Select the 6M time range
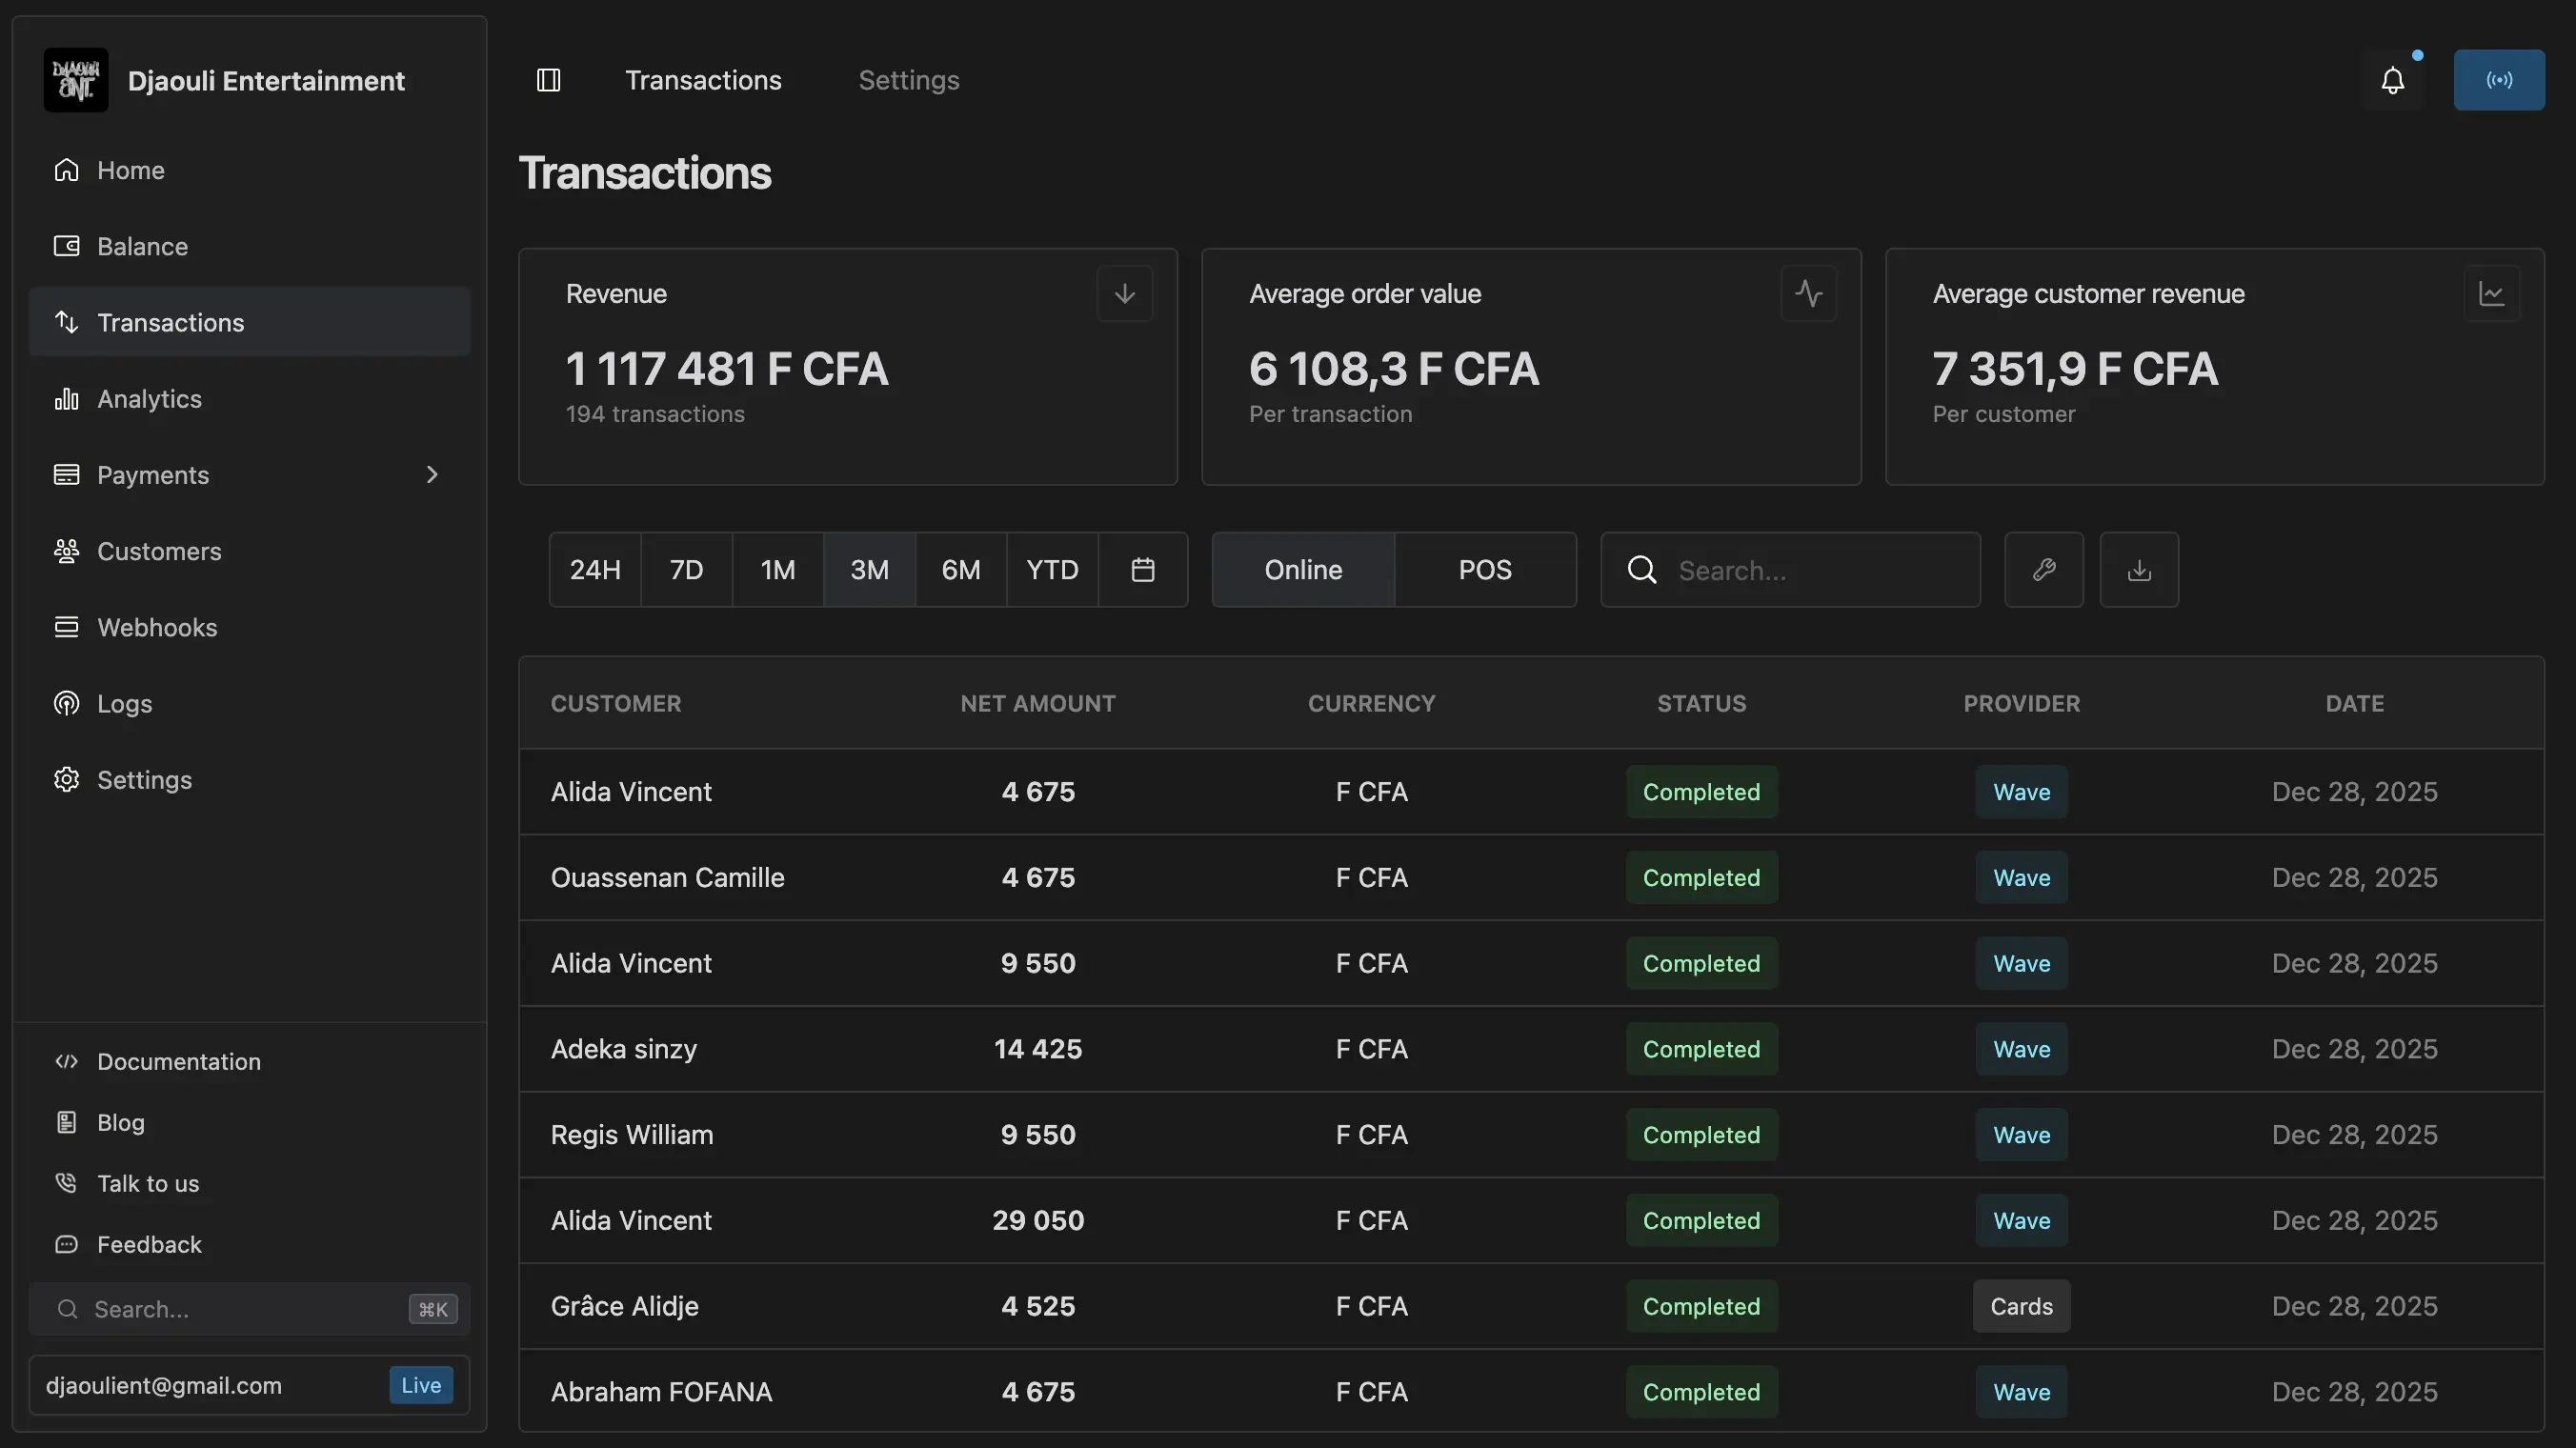This screenshot has width=2576, height=1448. (x=960, y=570)
